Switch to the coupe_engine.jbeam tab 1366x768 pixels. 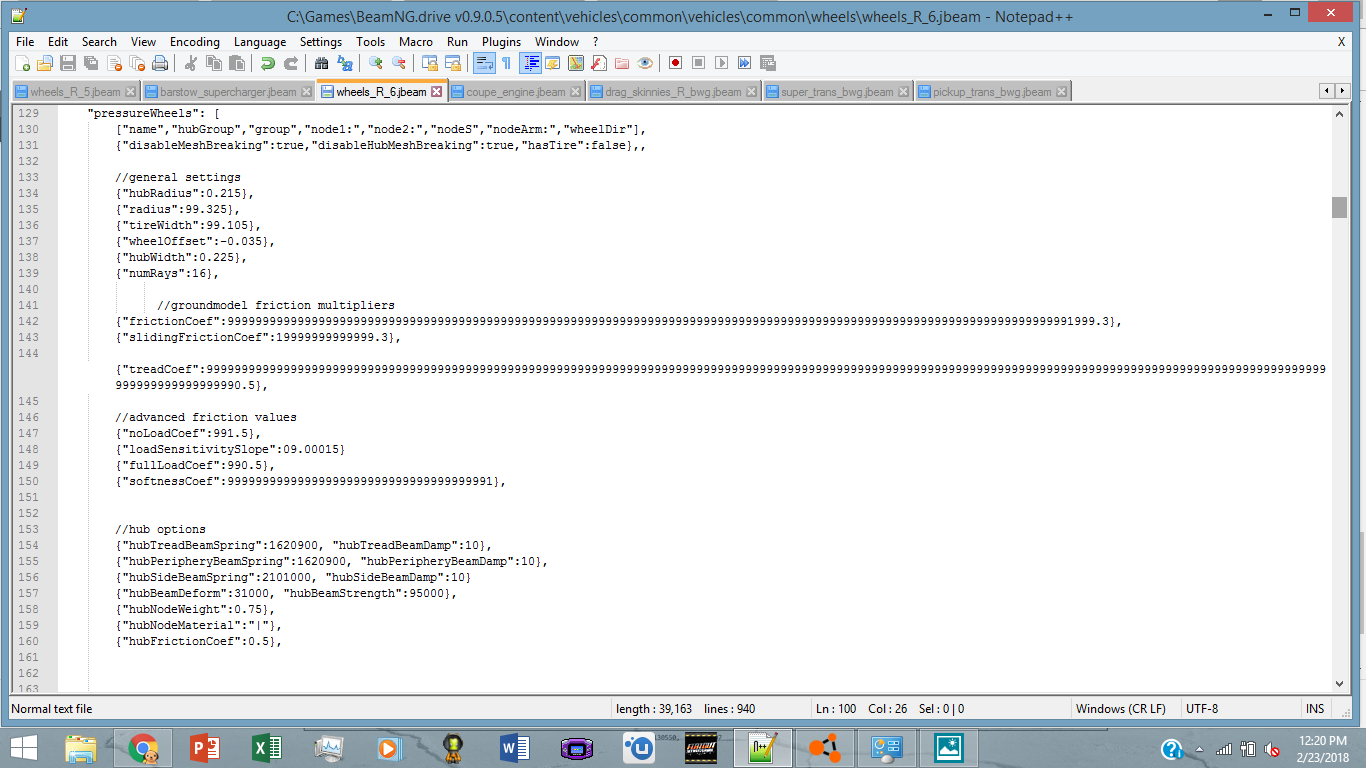click(516, 92)
